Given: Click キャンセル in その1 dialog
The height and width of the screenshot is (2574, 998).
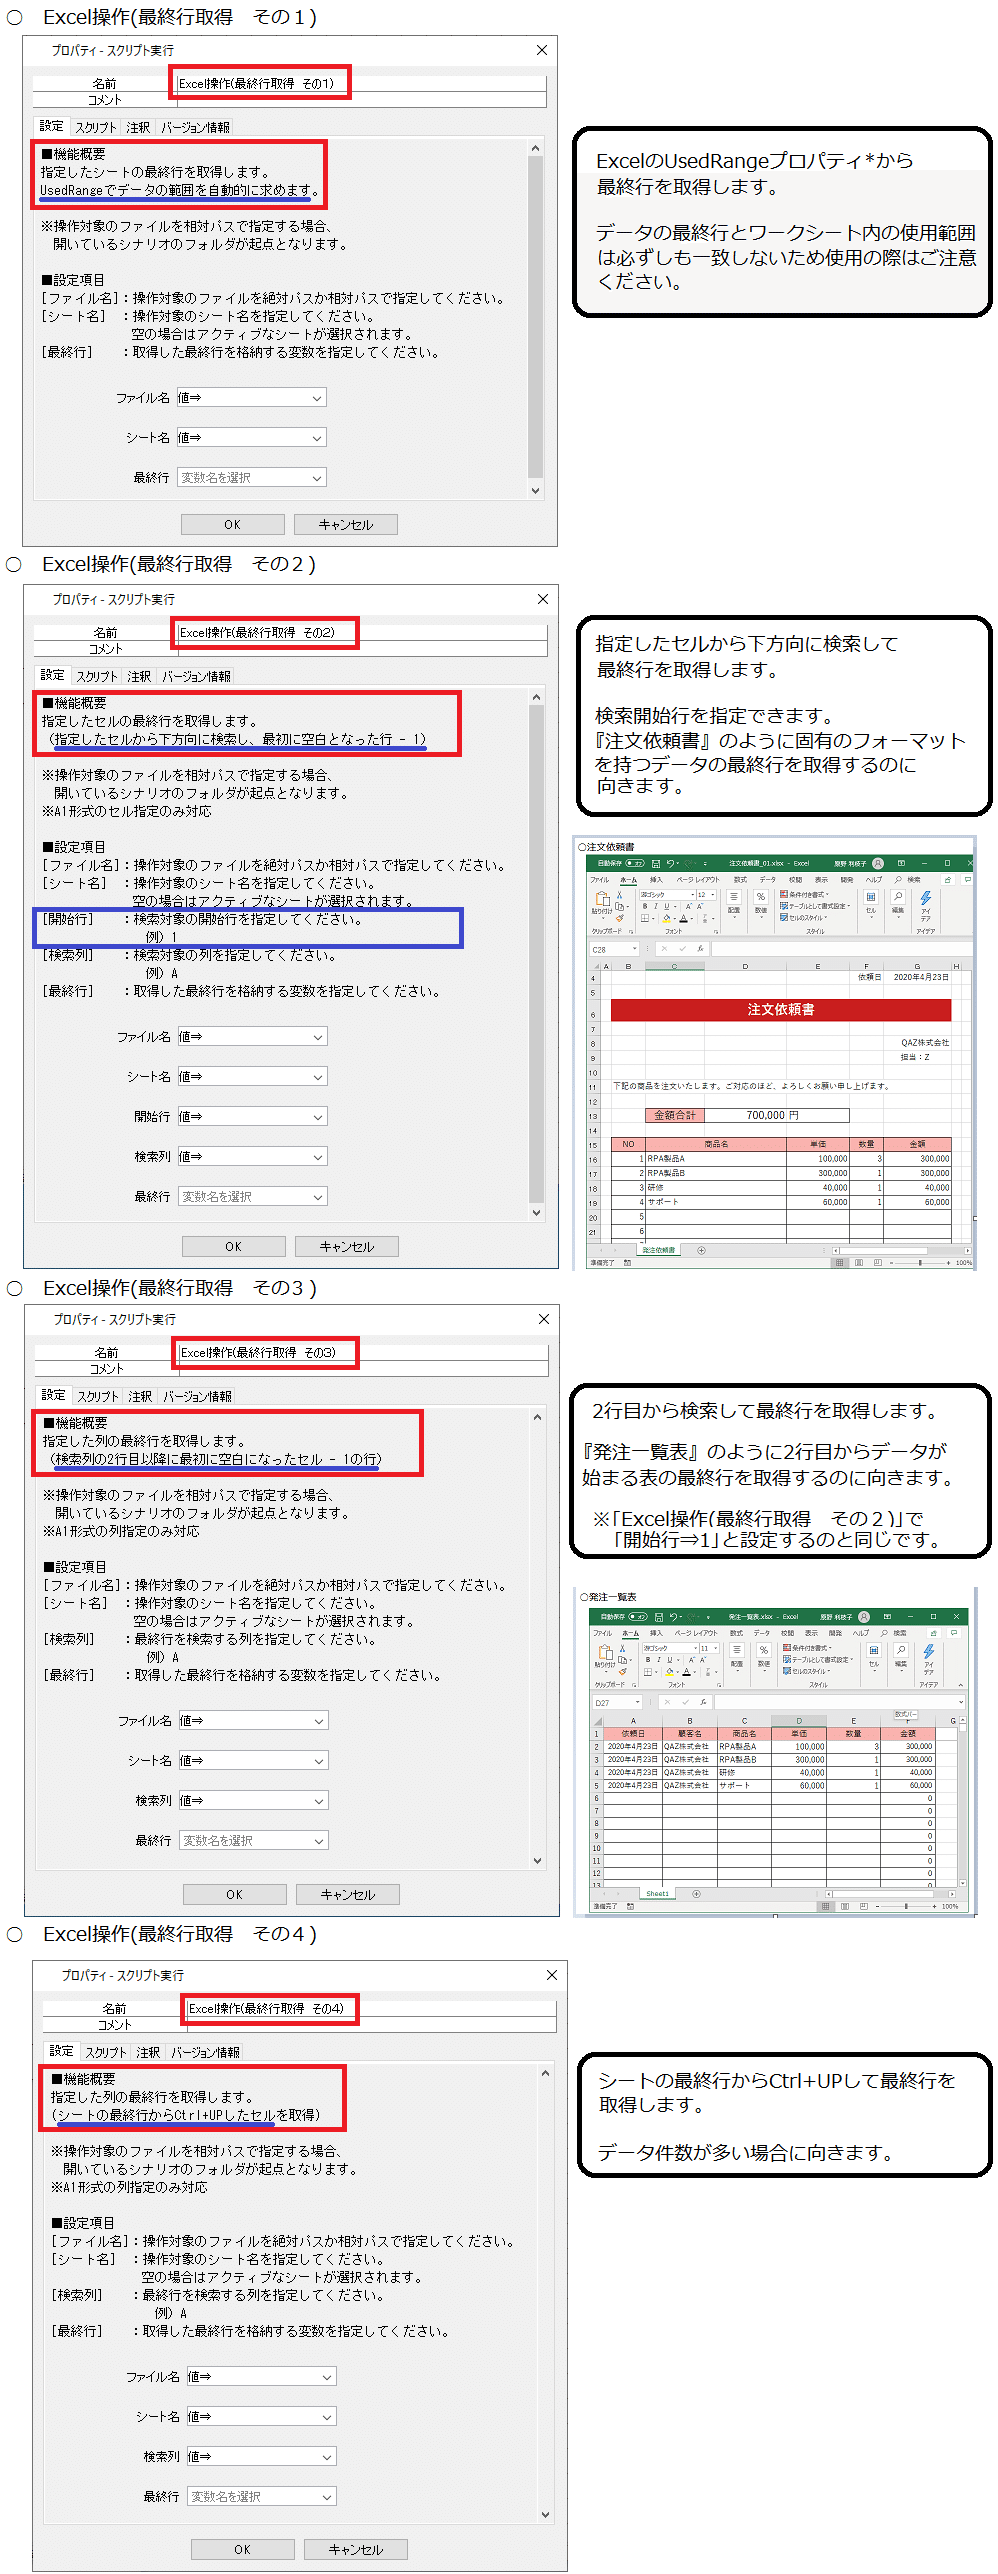Looking at the screenshot, I should [x=346, y=524].
